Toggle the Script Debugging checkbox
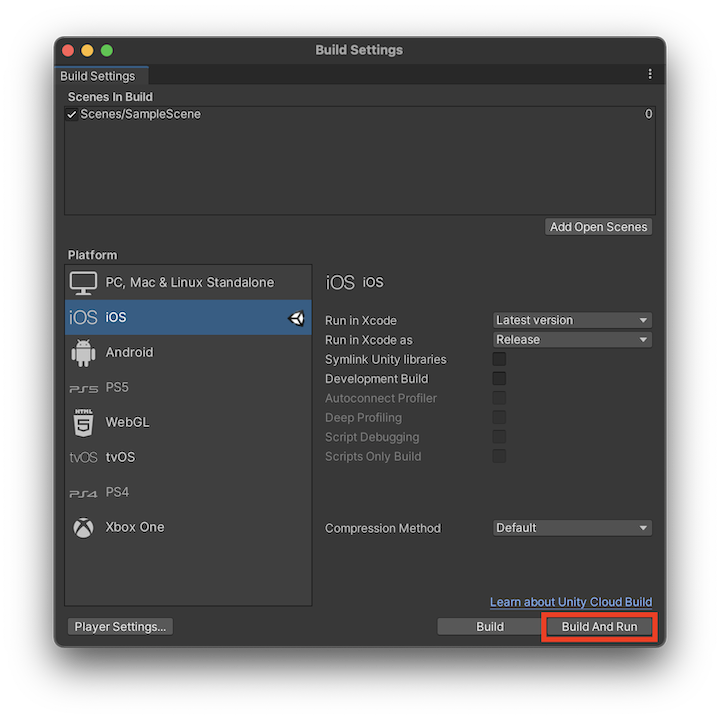 499,437
